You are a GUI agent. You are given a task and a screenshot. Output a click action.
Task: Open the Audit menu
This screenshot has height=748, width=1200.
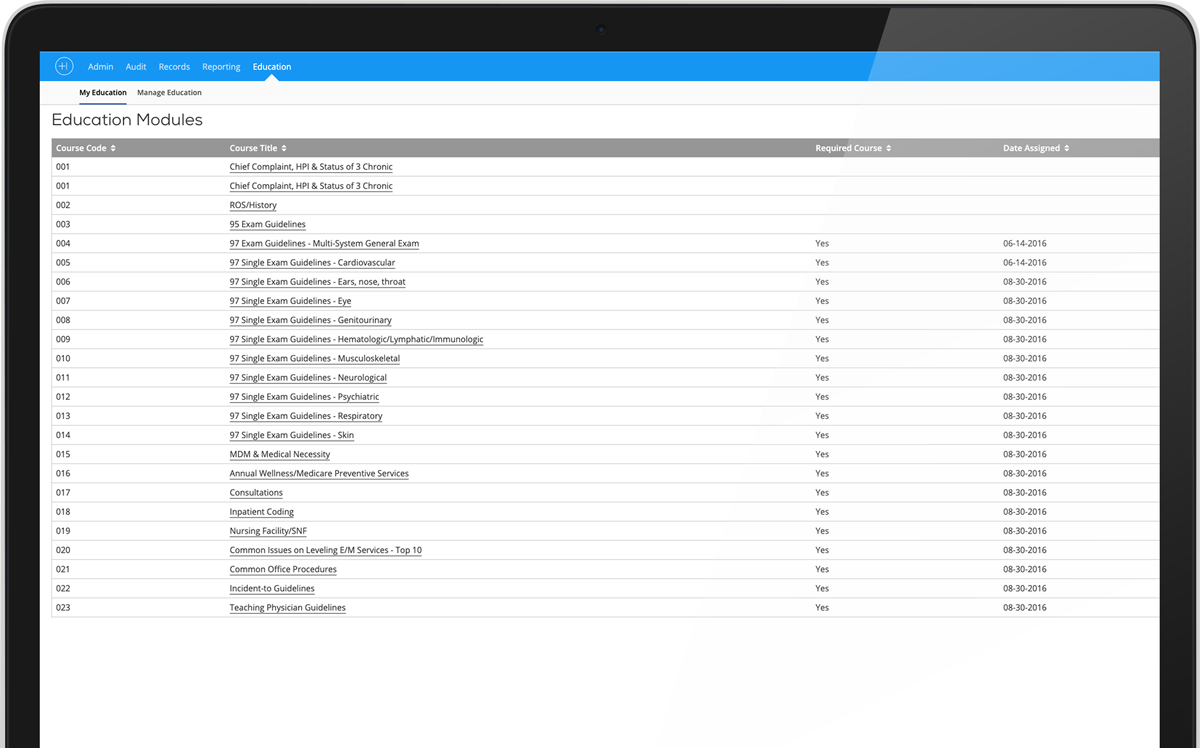coord(136,66)
